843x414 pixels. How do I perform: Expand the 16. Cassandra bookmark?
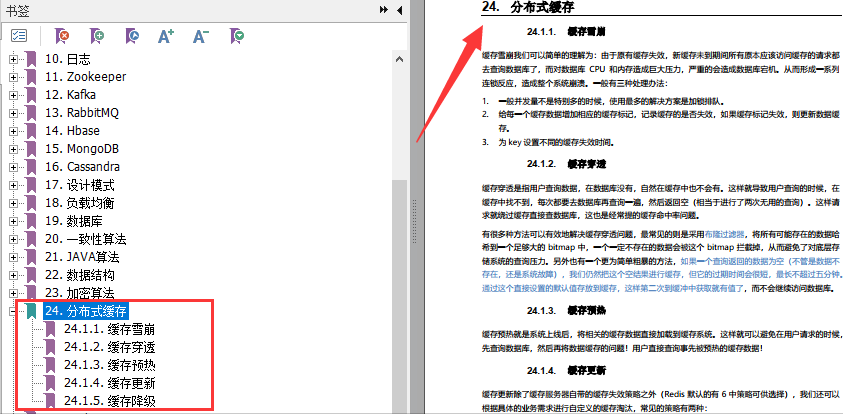pyautogui.click(x=13, y=167)
